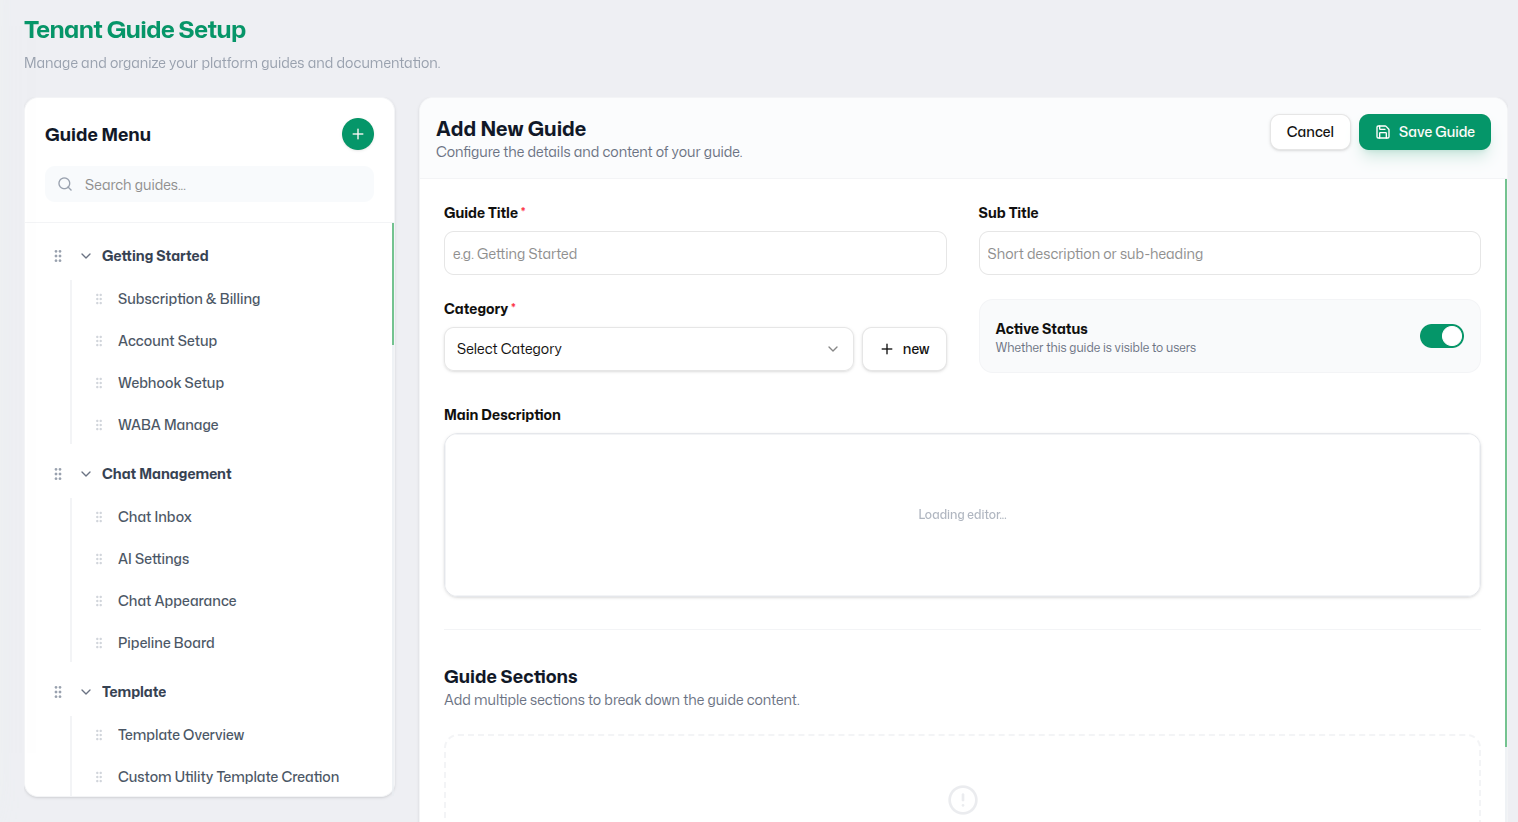Image resolution: width=1518 pixels, height=822 pixels.
Task: Click the Getting Started category label
Action: coord(155,256)
